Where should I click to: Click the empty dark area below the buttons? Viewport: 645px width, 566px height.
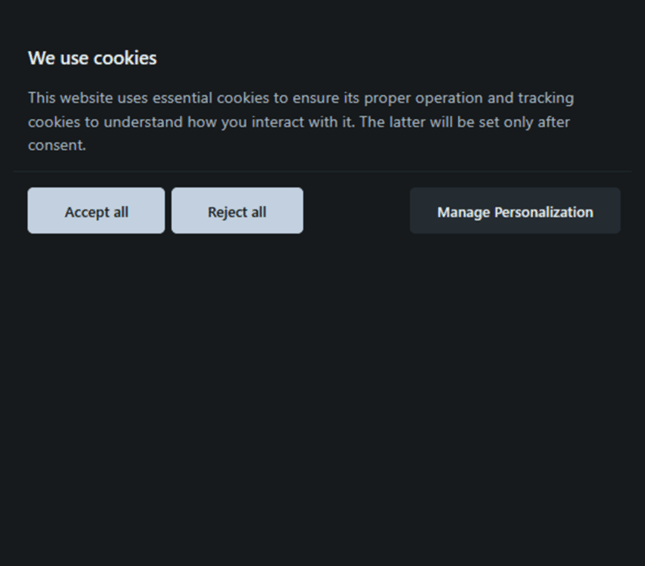point(322,400)
